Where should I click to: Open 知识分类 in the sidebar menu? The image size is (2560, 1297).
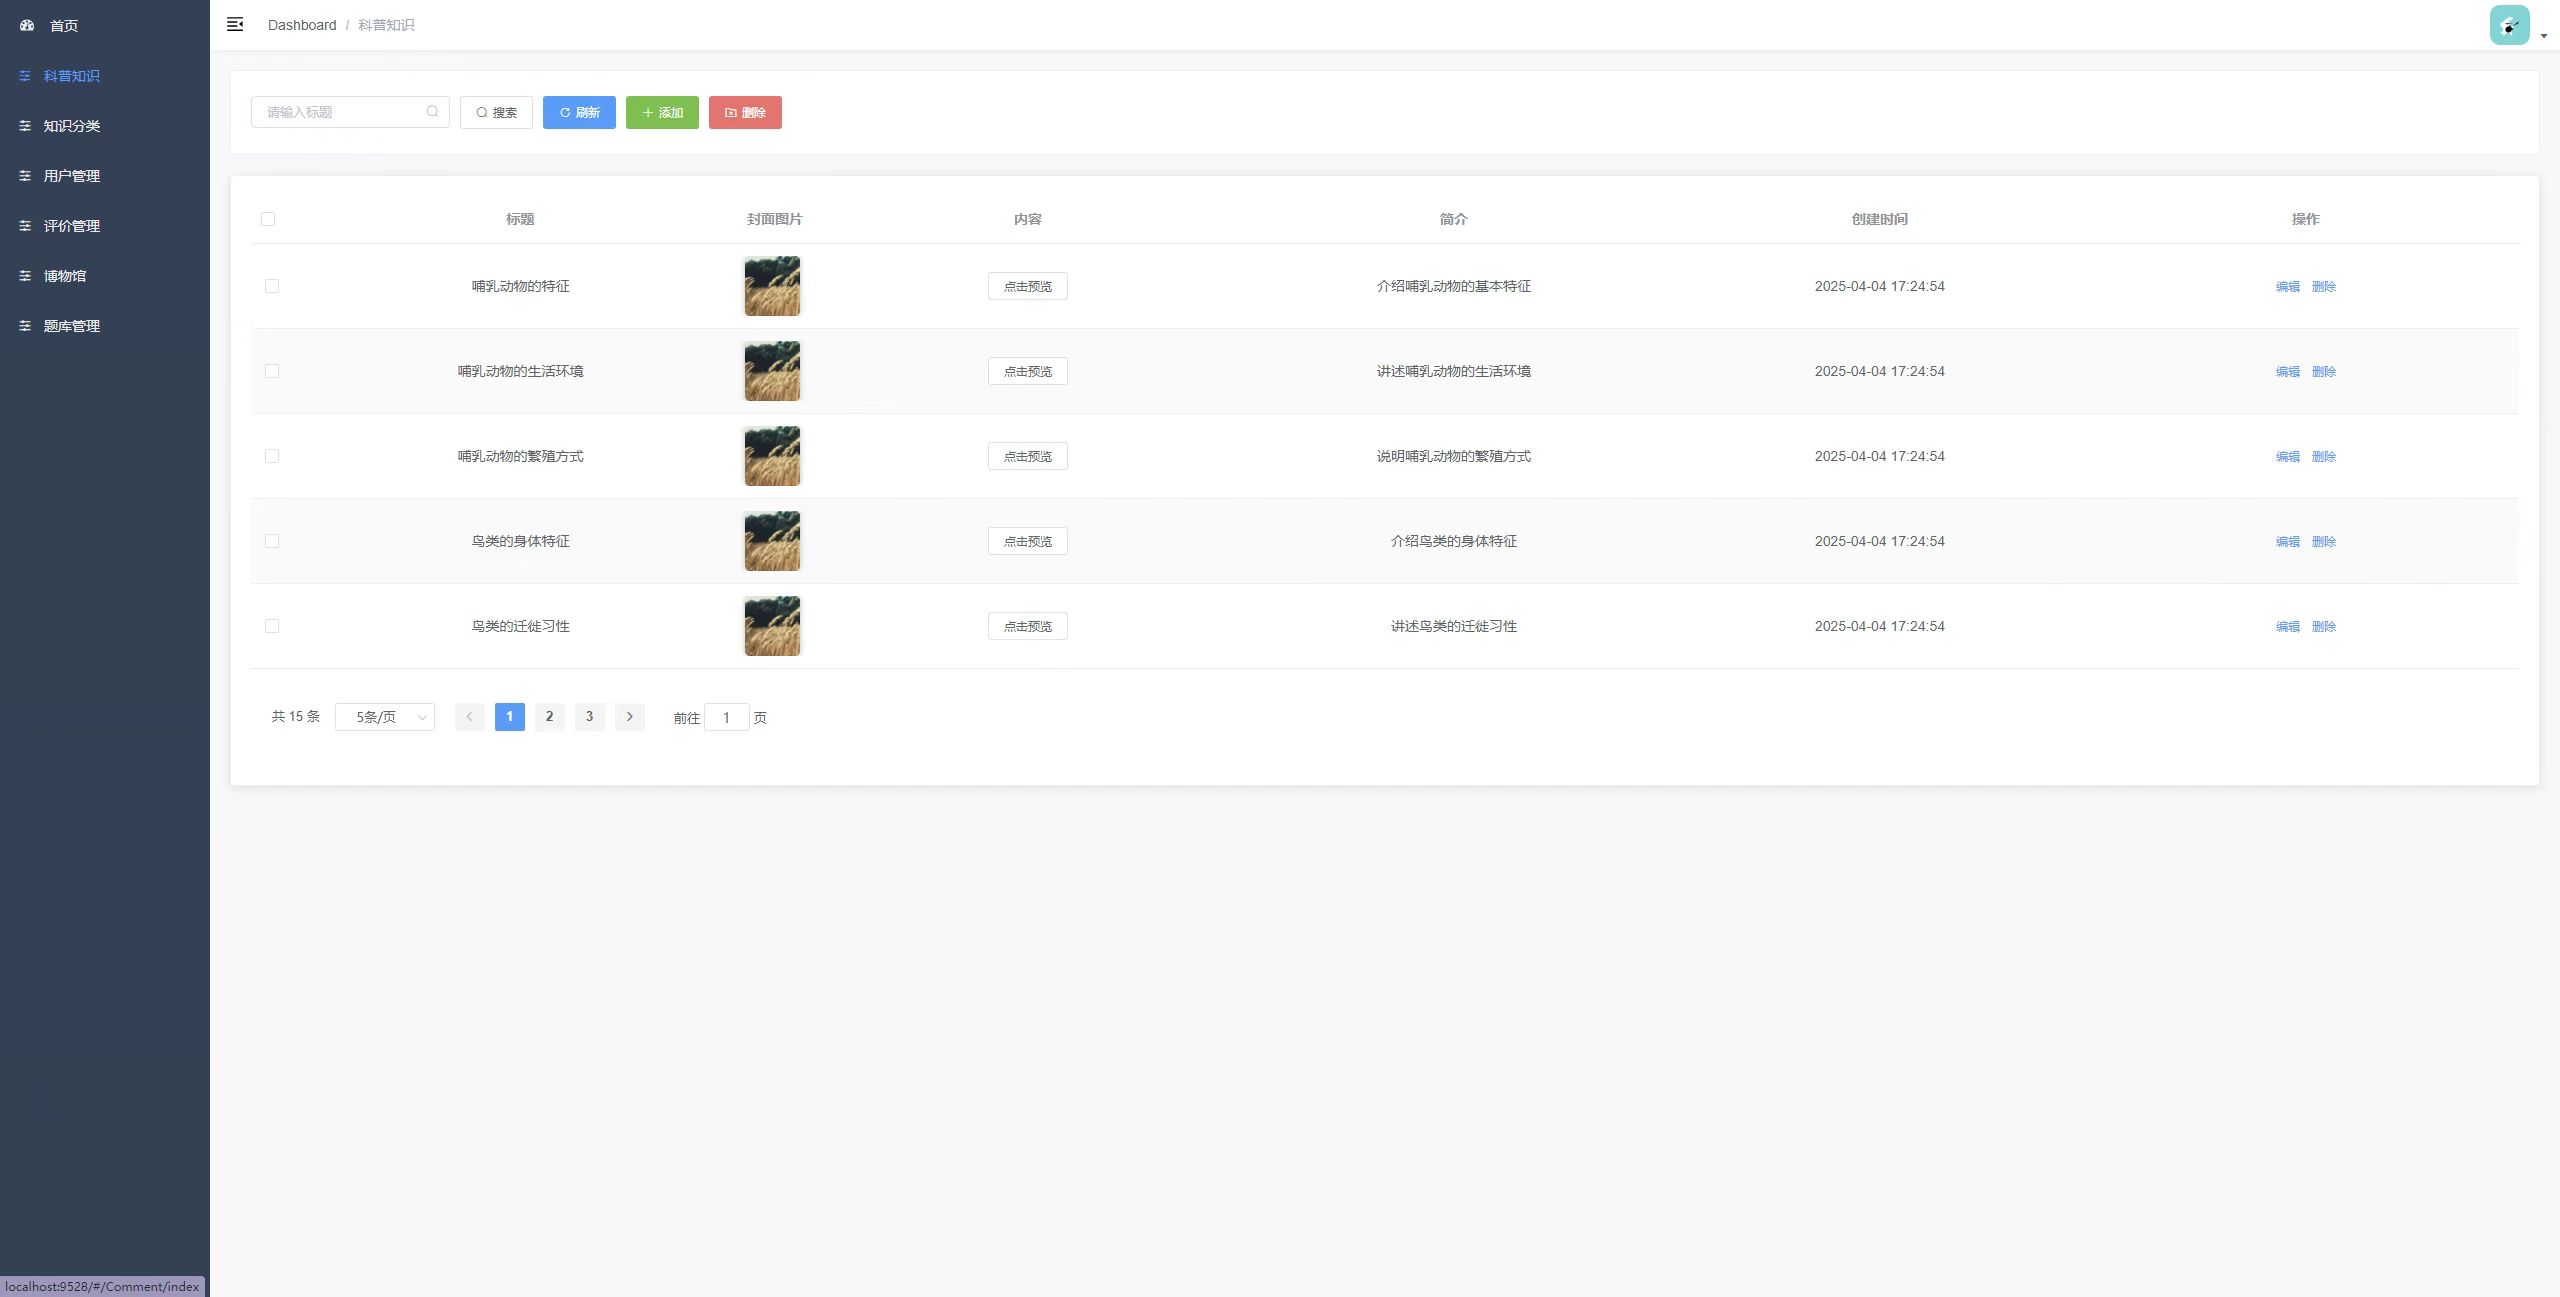(71, 126)
